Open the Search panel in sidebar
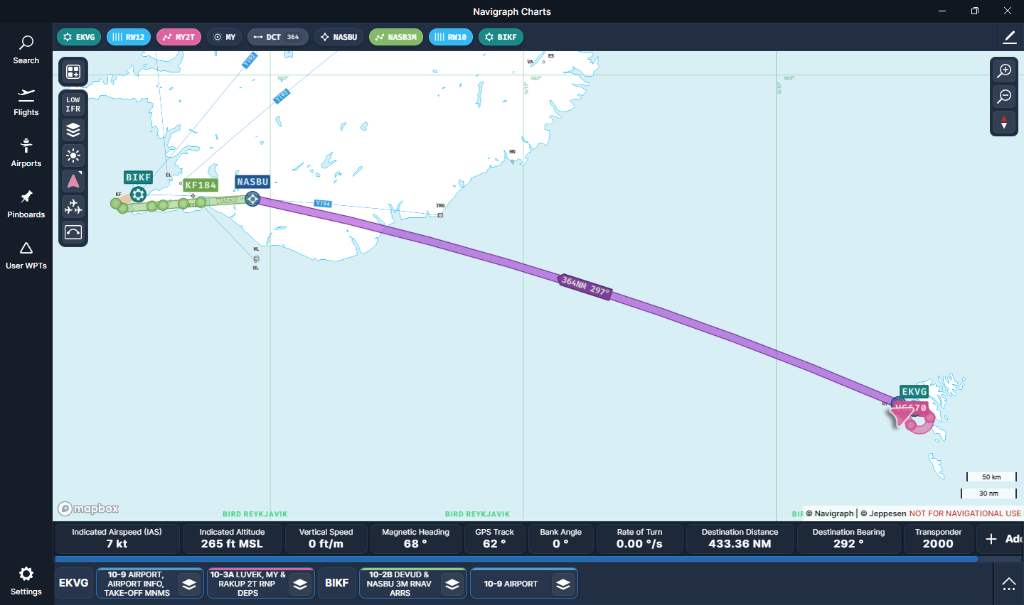 click(x=26, y=50)
